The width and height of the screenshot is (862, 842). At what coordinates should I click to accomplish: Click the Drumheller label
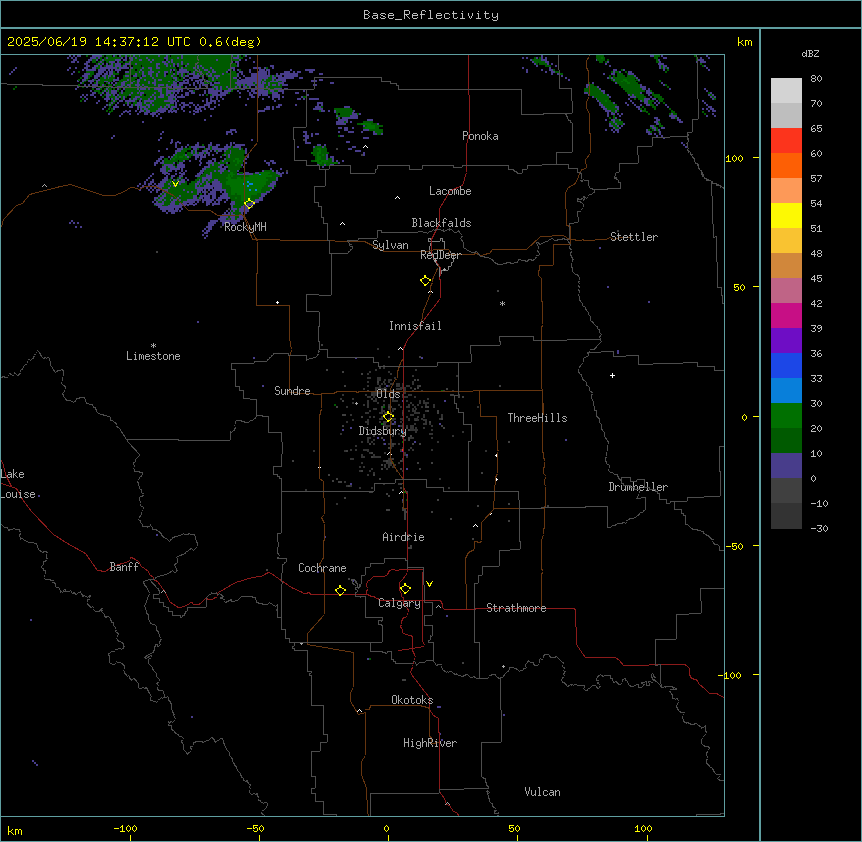tap(638, 487)
